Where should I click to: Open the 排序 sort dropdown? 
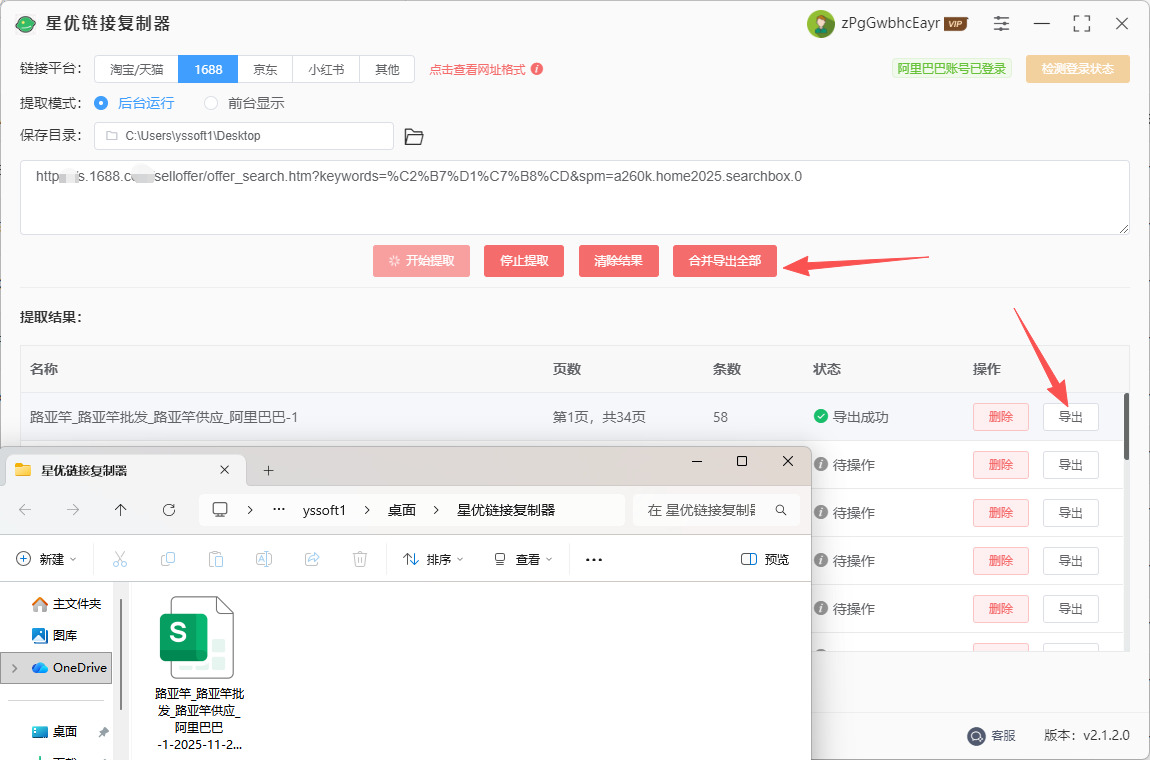tap(433, 560)
